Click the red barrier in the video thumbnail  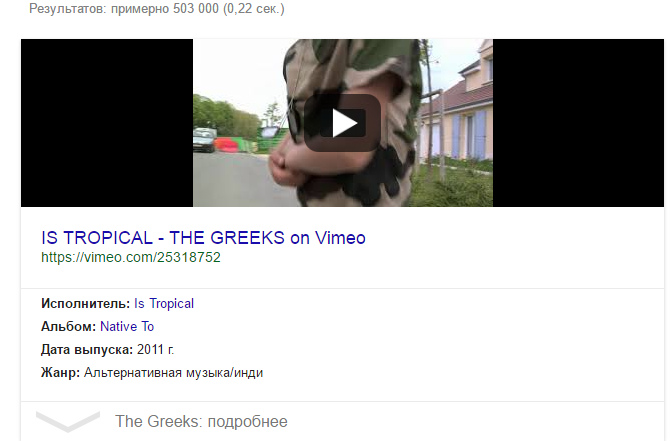231,144
